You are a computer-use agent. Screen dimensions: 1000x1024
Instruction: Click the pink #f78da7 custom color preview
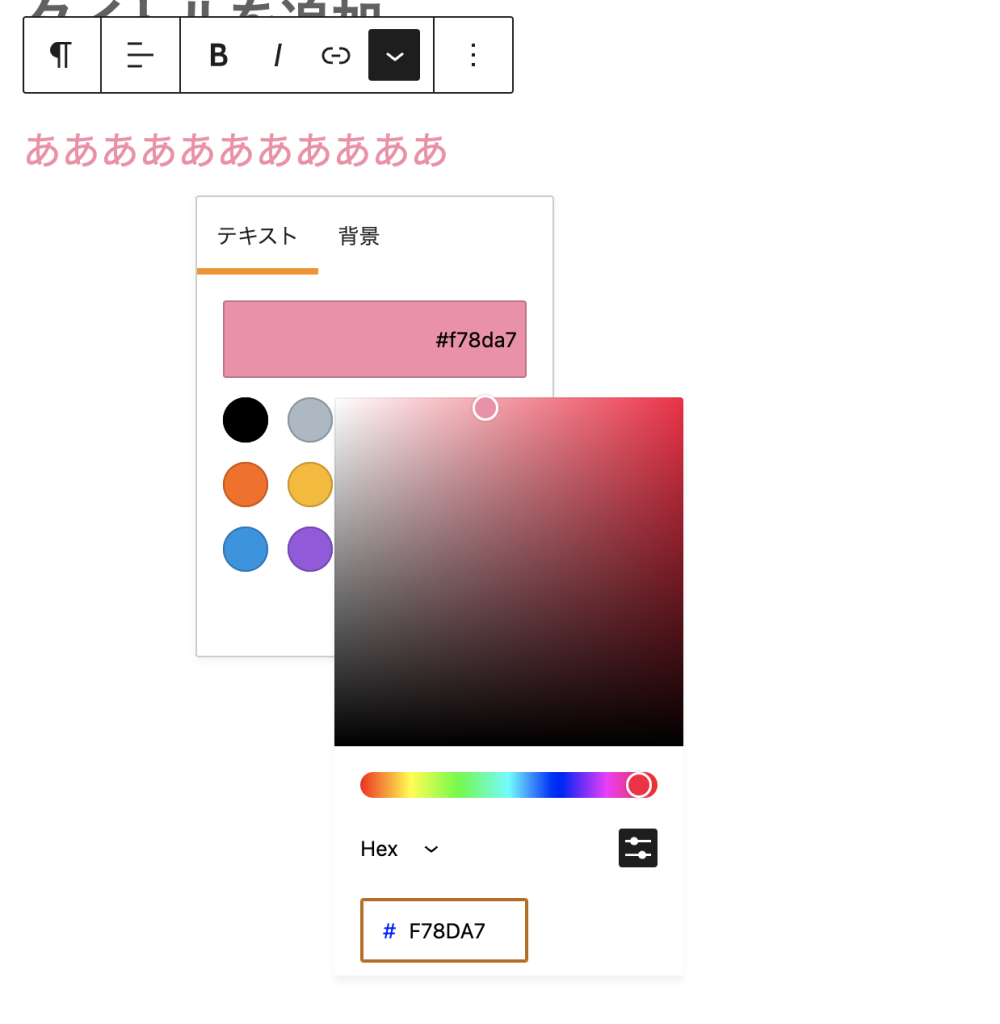tap(374, 339)
